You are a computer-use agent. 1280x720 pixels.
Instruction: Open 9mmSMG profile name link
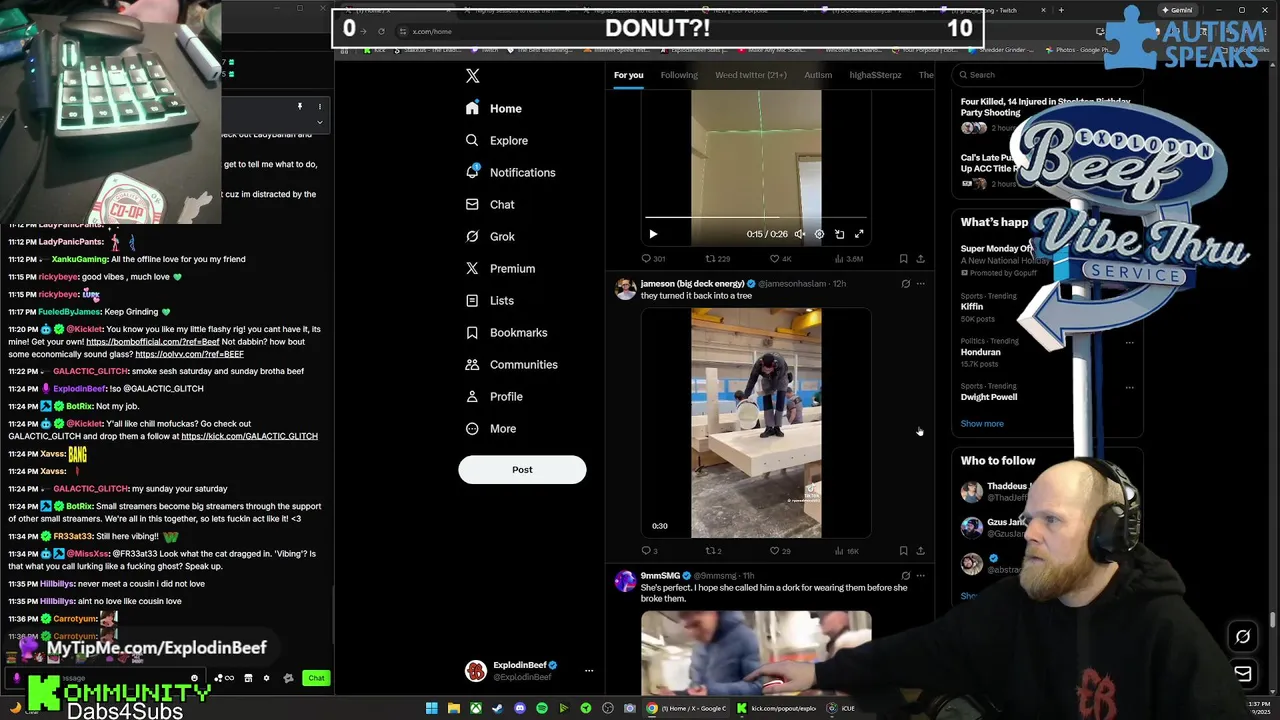click(660, 576)
